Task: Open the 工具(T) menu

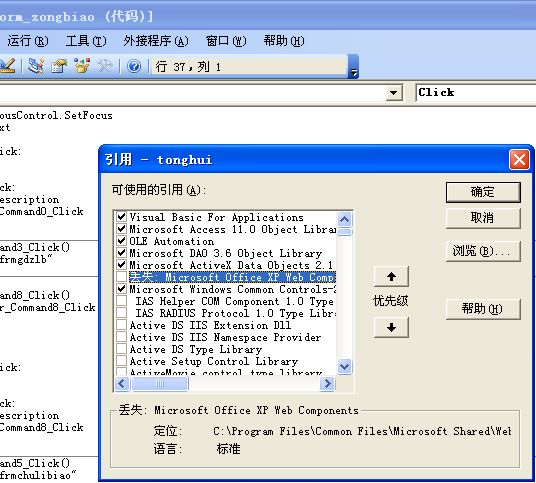Action: (86, 41)
